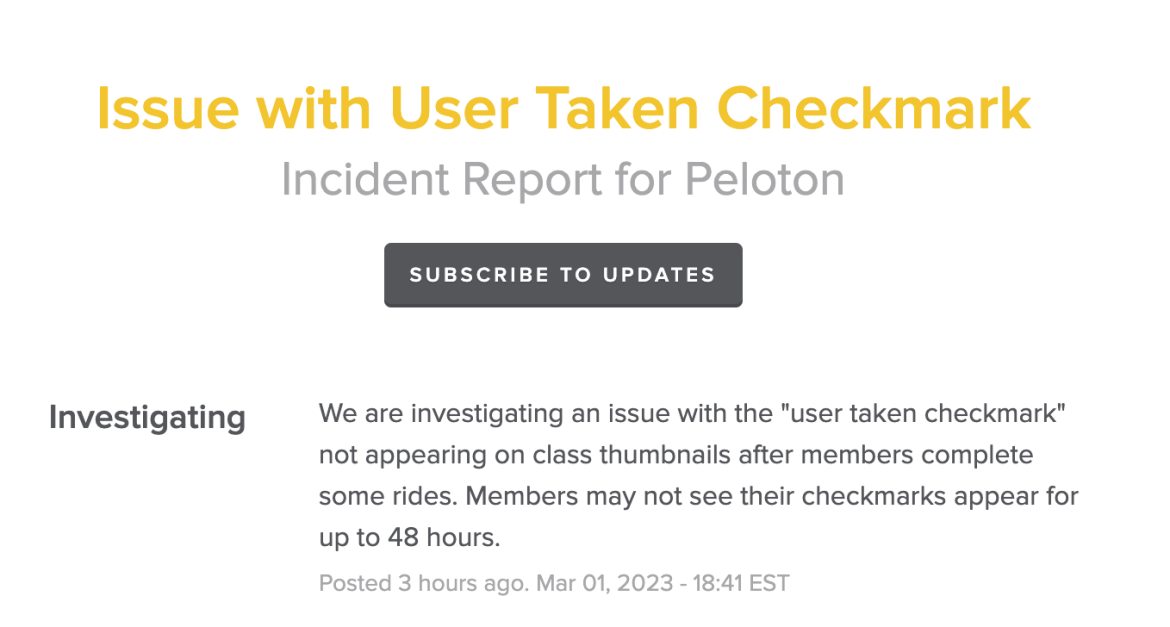1170x627 pixels.
Task: Click the phrase "class thumbnails" in the description
Action: (x=632, y=455)
